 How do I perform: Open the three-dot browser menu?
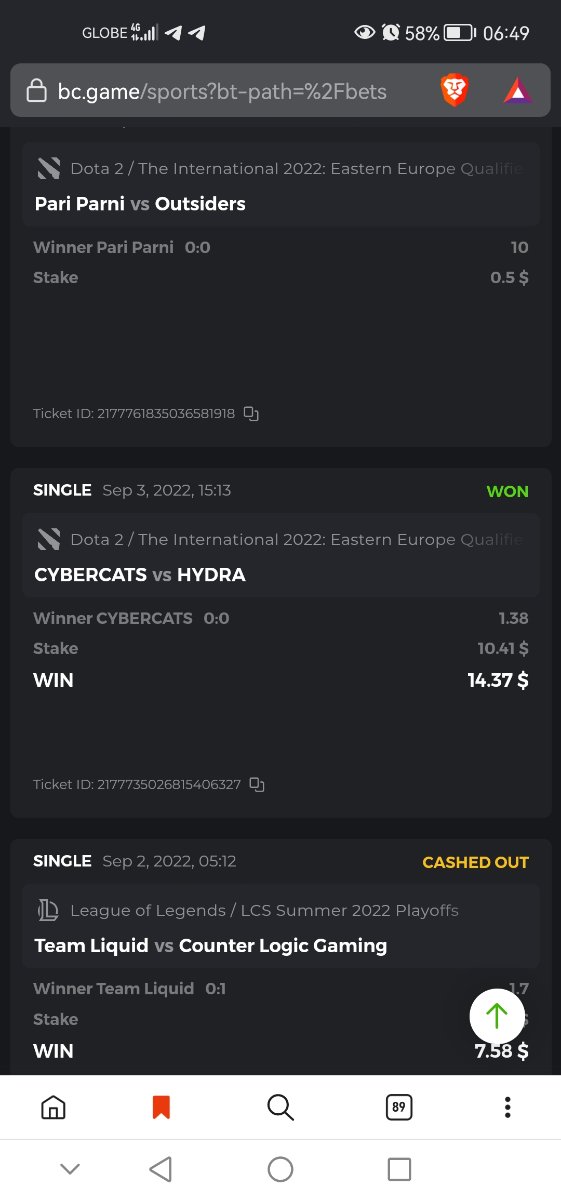point(508,1107)
